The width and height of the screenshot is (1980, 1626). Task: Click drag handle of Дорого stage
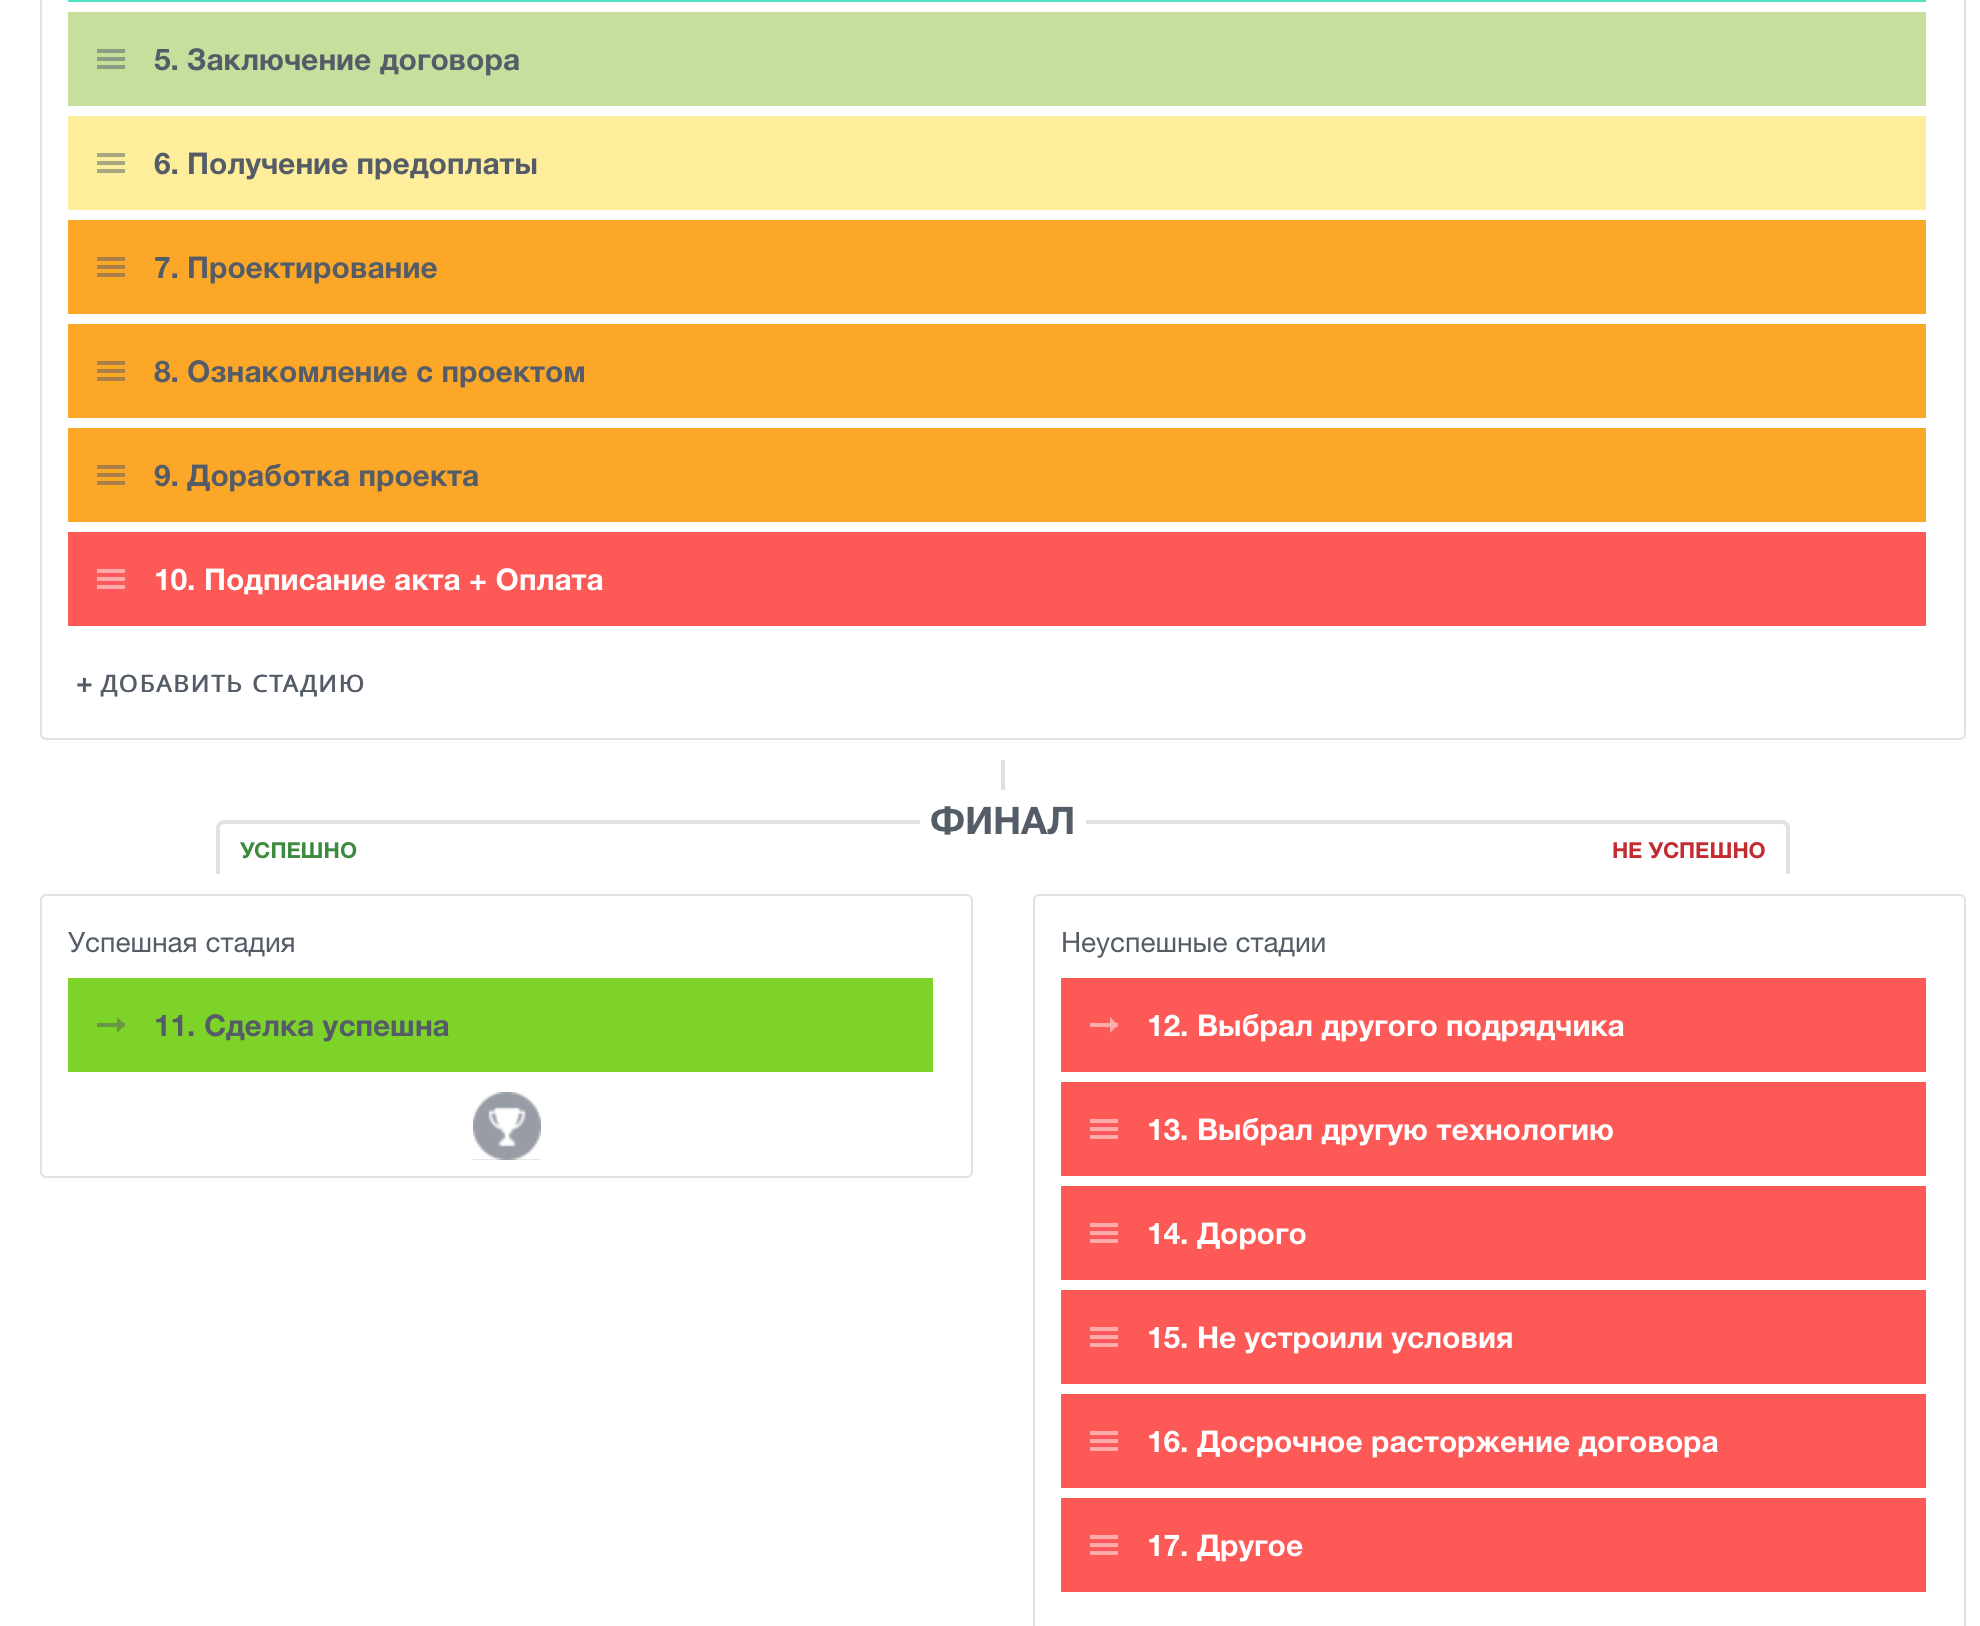click(x=1104, y=1234)
